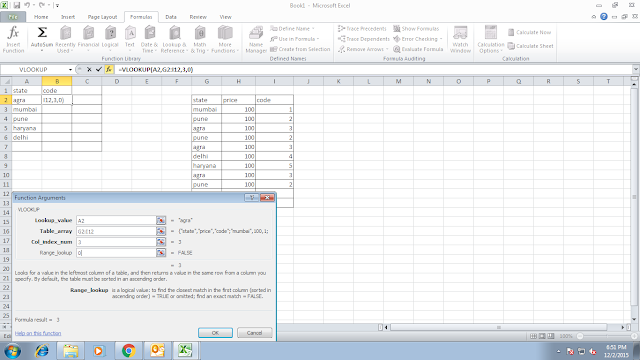Click OK in Function Arguments dialog
The image size is (640, 360).
pyautogui.click(x=216, y=333)
